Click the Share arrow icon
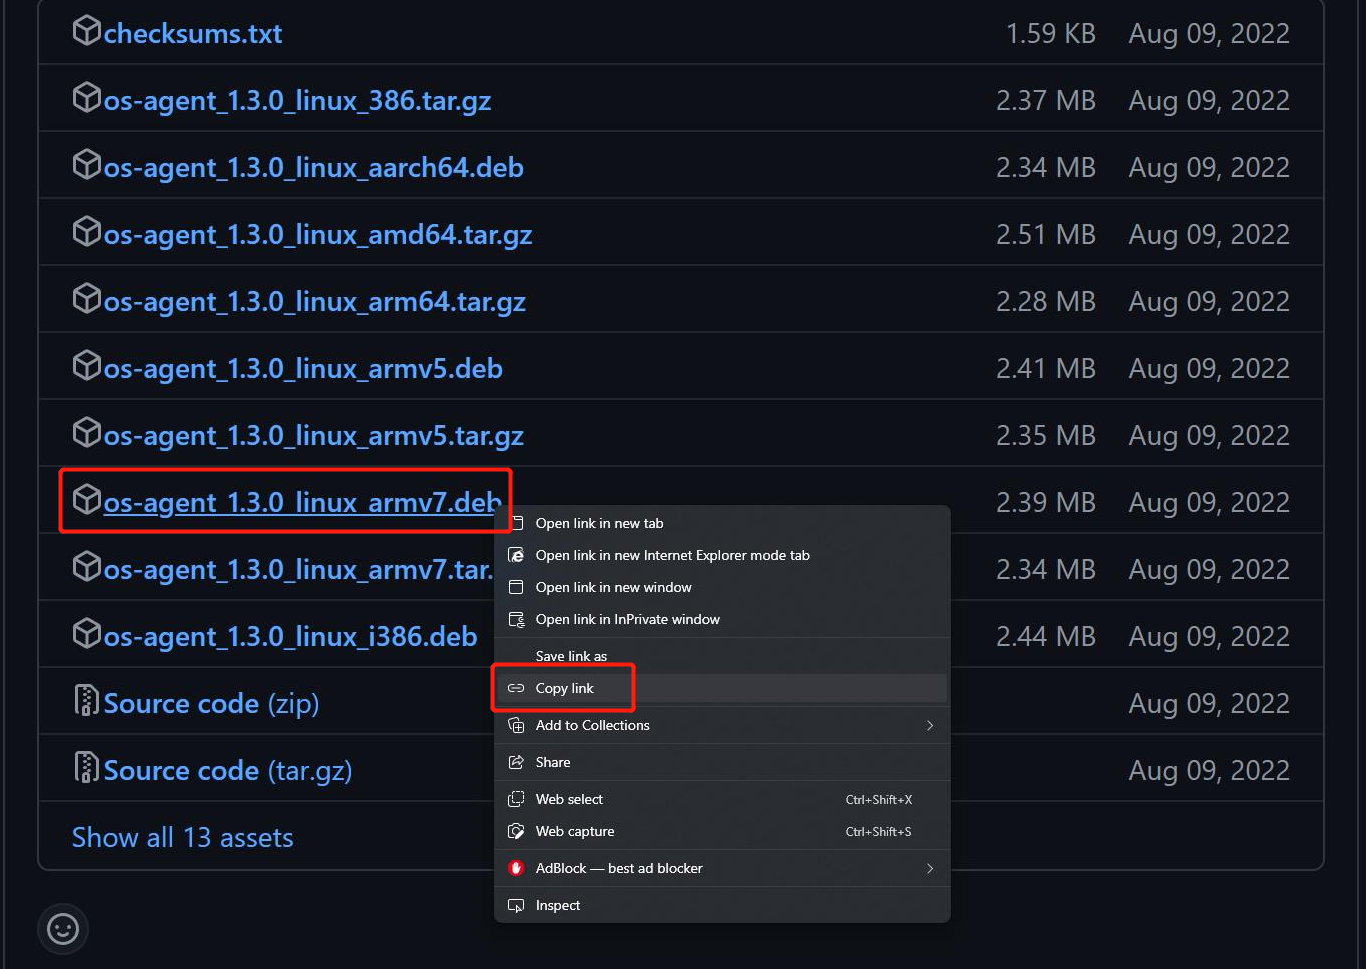Screen dimensions: 1366x969 pos(516,762)
